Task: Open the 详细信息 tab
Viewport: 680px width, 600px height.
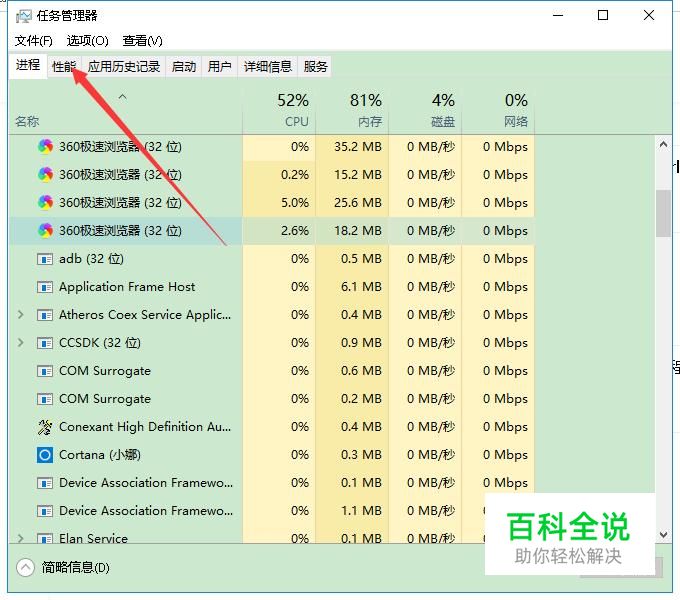Action: pyautogui.click(x=268, y=67)
